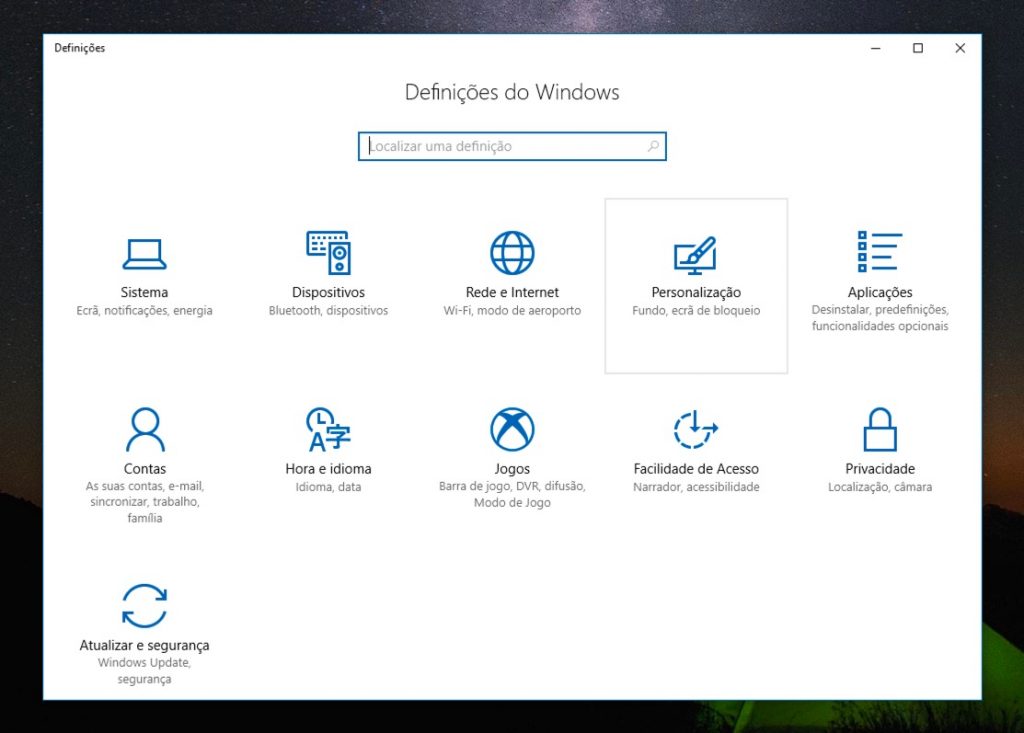Click the search magnifier icon
The width and height of the screenshot is (1024, 733).
(651, 146)
